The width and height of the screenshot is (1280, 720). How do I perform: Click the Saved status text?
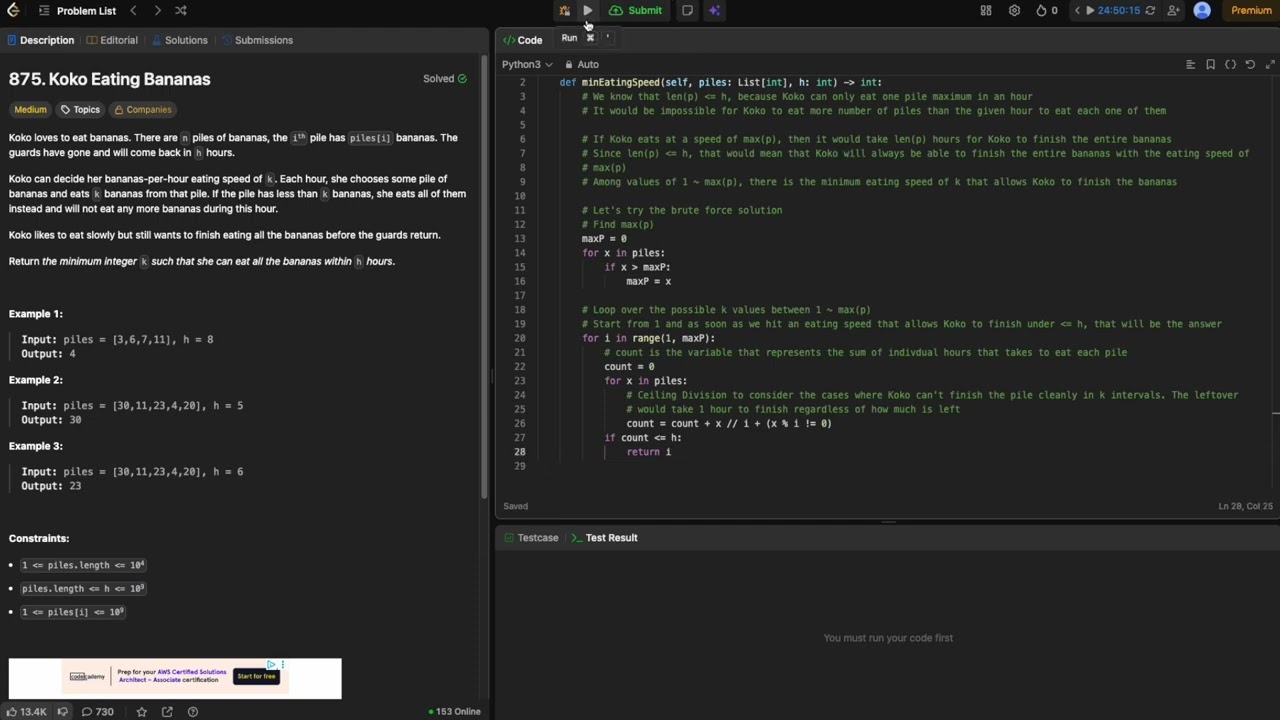pos(515,506)
